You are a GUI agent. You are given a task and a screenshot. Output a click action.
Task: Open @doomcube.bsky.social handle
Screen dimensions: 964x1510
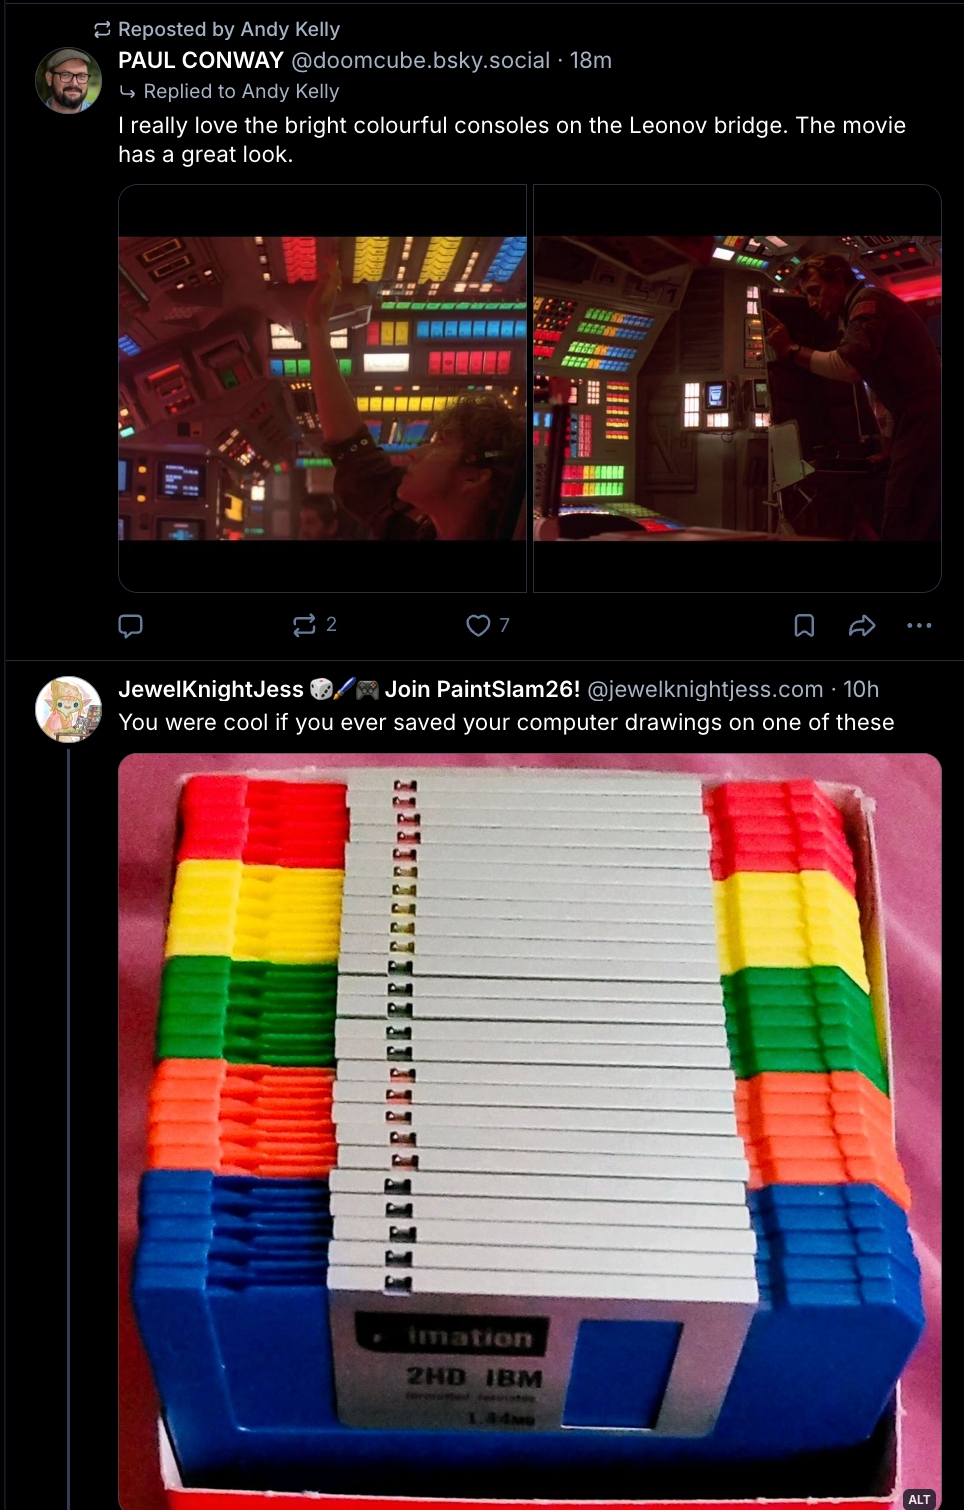tap(420, 60)
